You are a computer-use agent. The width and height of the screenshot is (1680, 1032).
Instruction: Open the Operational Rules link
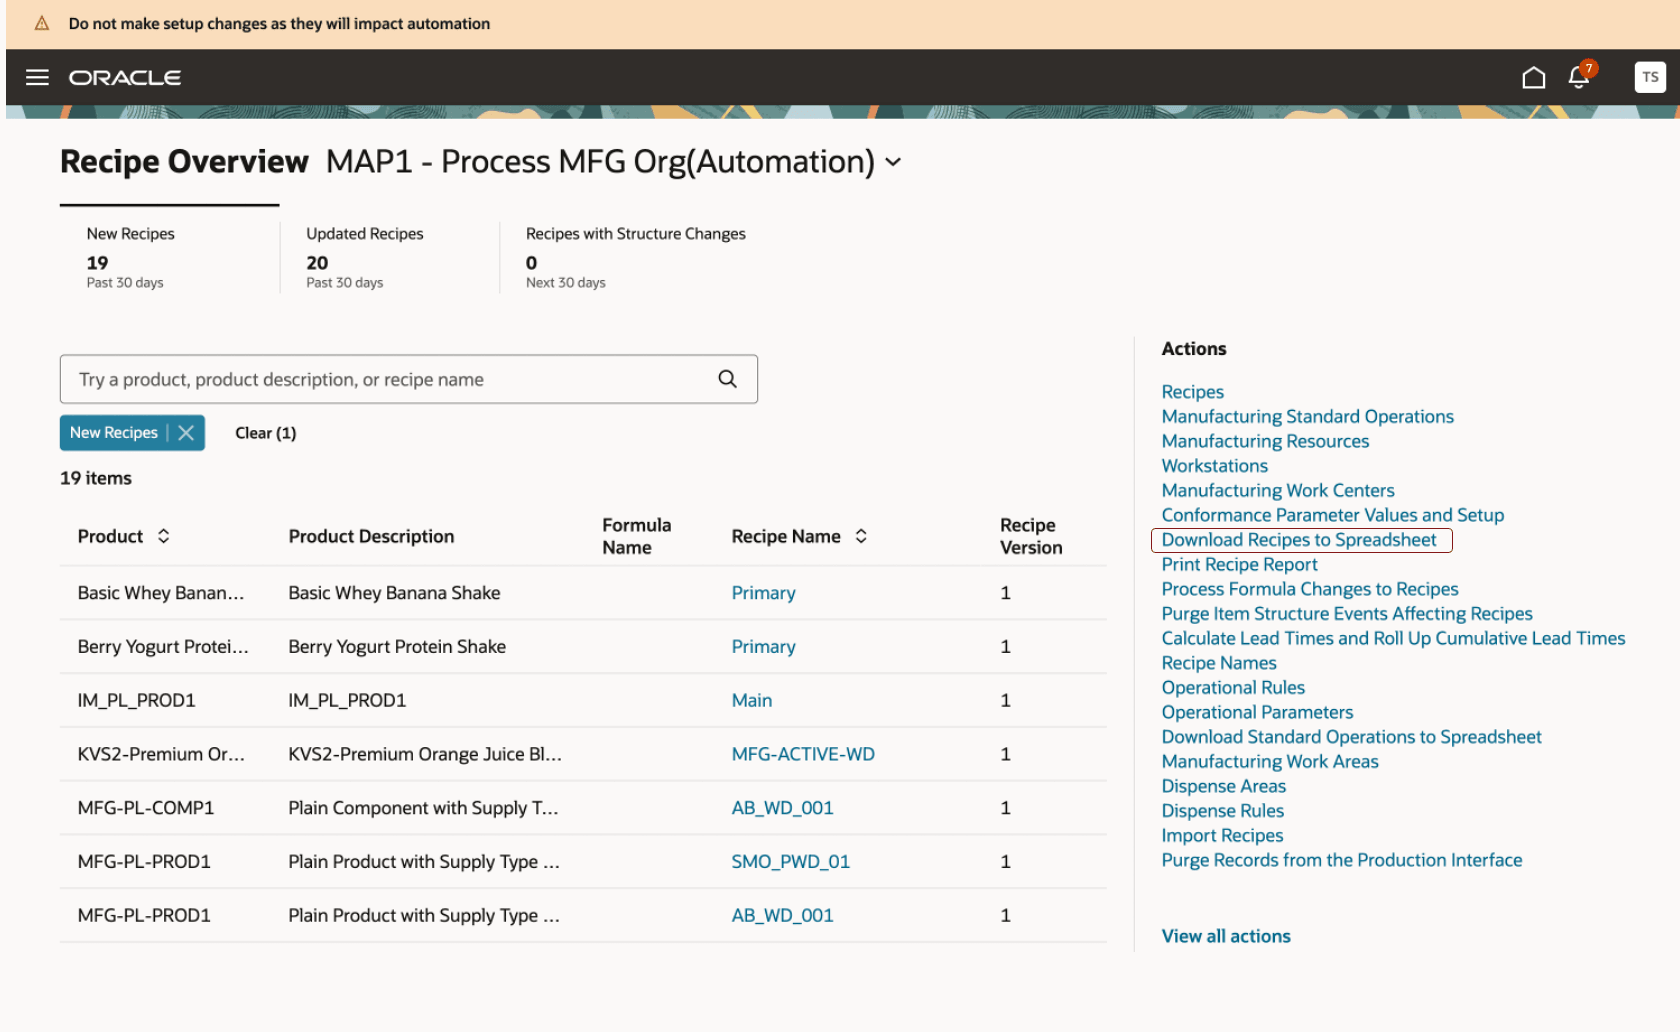click(1232, 688)
